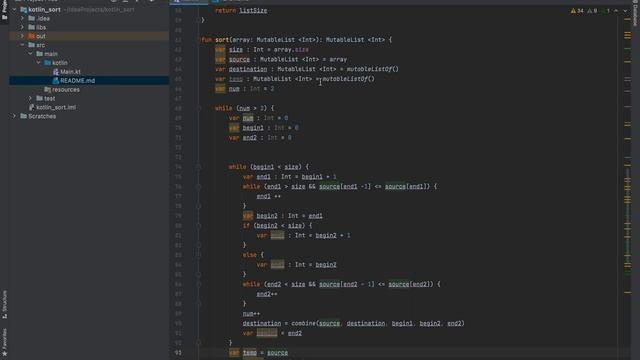Click the 'num++' statement
This screenshot has width=640, height=360.
[251, 314]
